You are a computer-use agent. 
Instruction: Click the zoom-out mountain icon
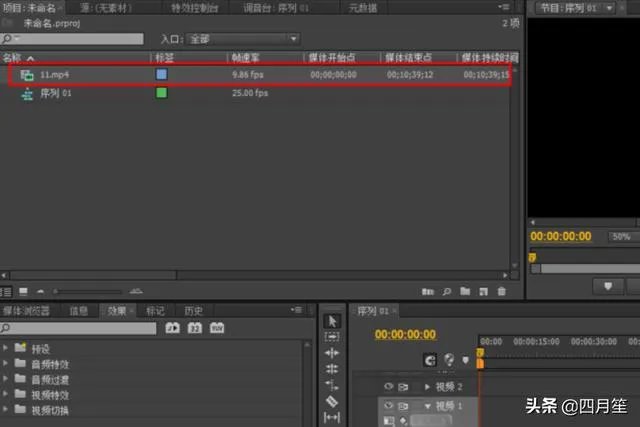40,291
